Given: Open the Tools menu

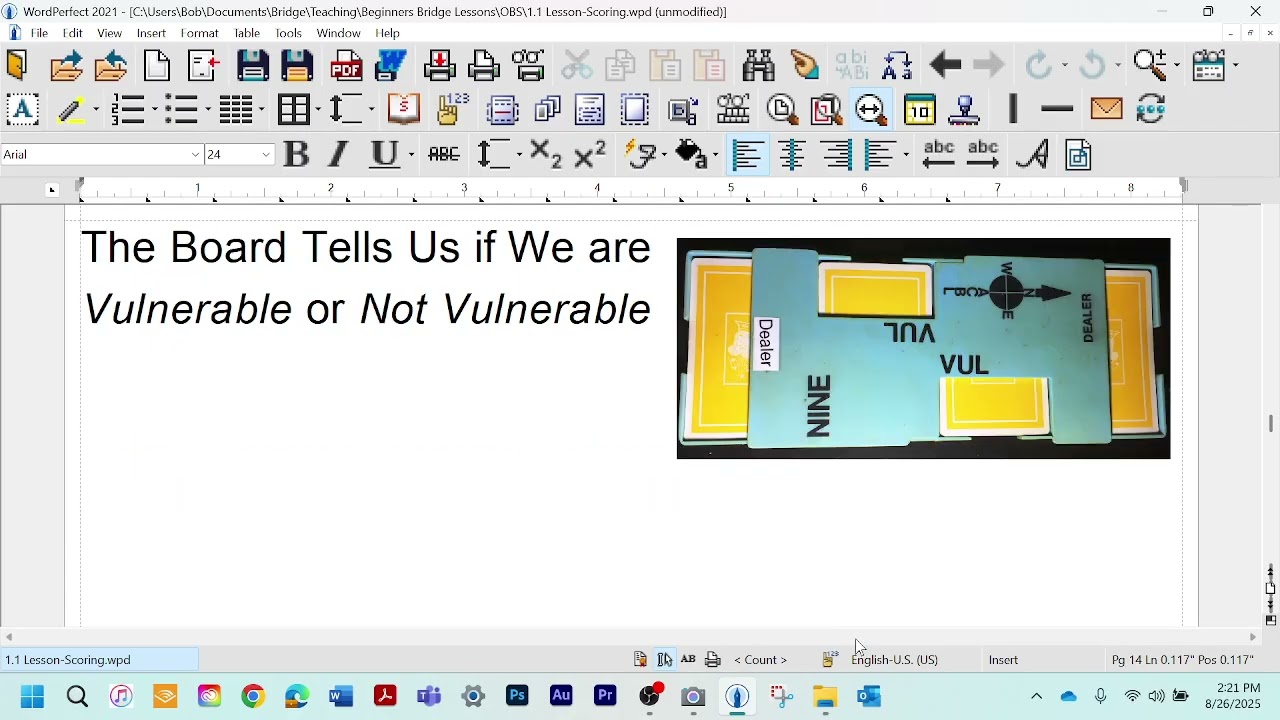Looking at the screenshot, I should (289, 33).
